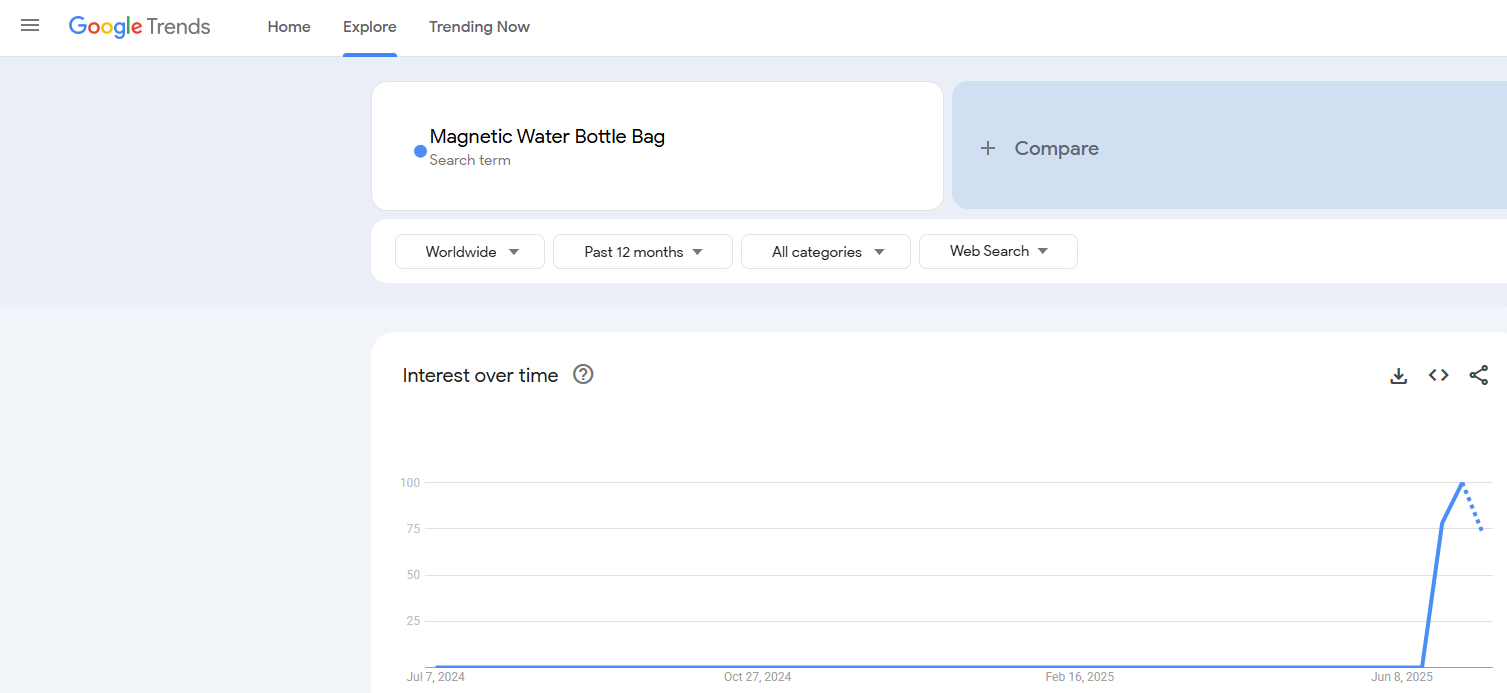Screen dimensions: 1507x693
Task: Click the blue search term indicator dot
Action: 419,151
